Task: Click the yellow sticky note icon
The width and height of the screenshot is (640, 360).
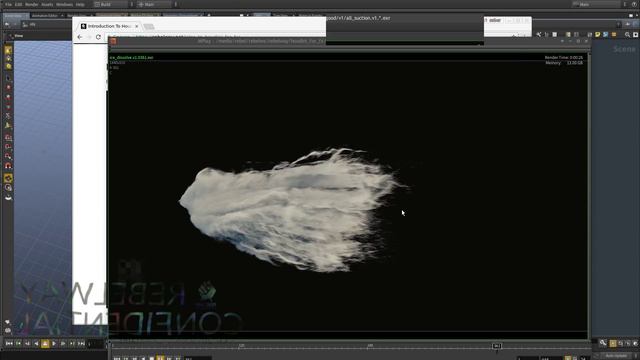Action: tap(598, 35)
